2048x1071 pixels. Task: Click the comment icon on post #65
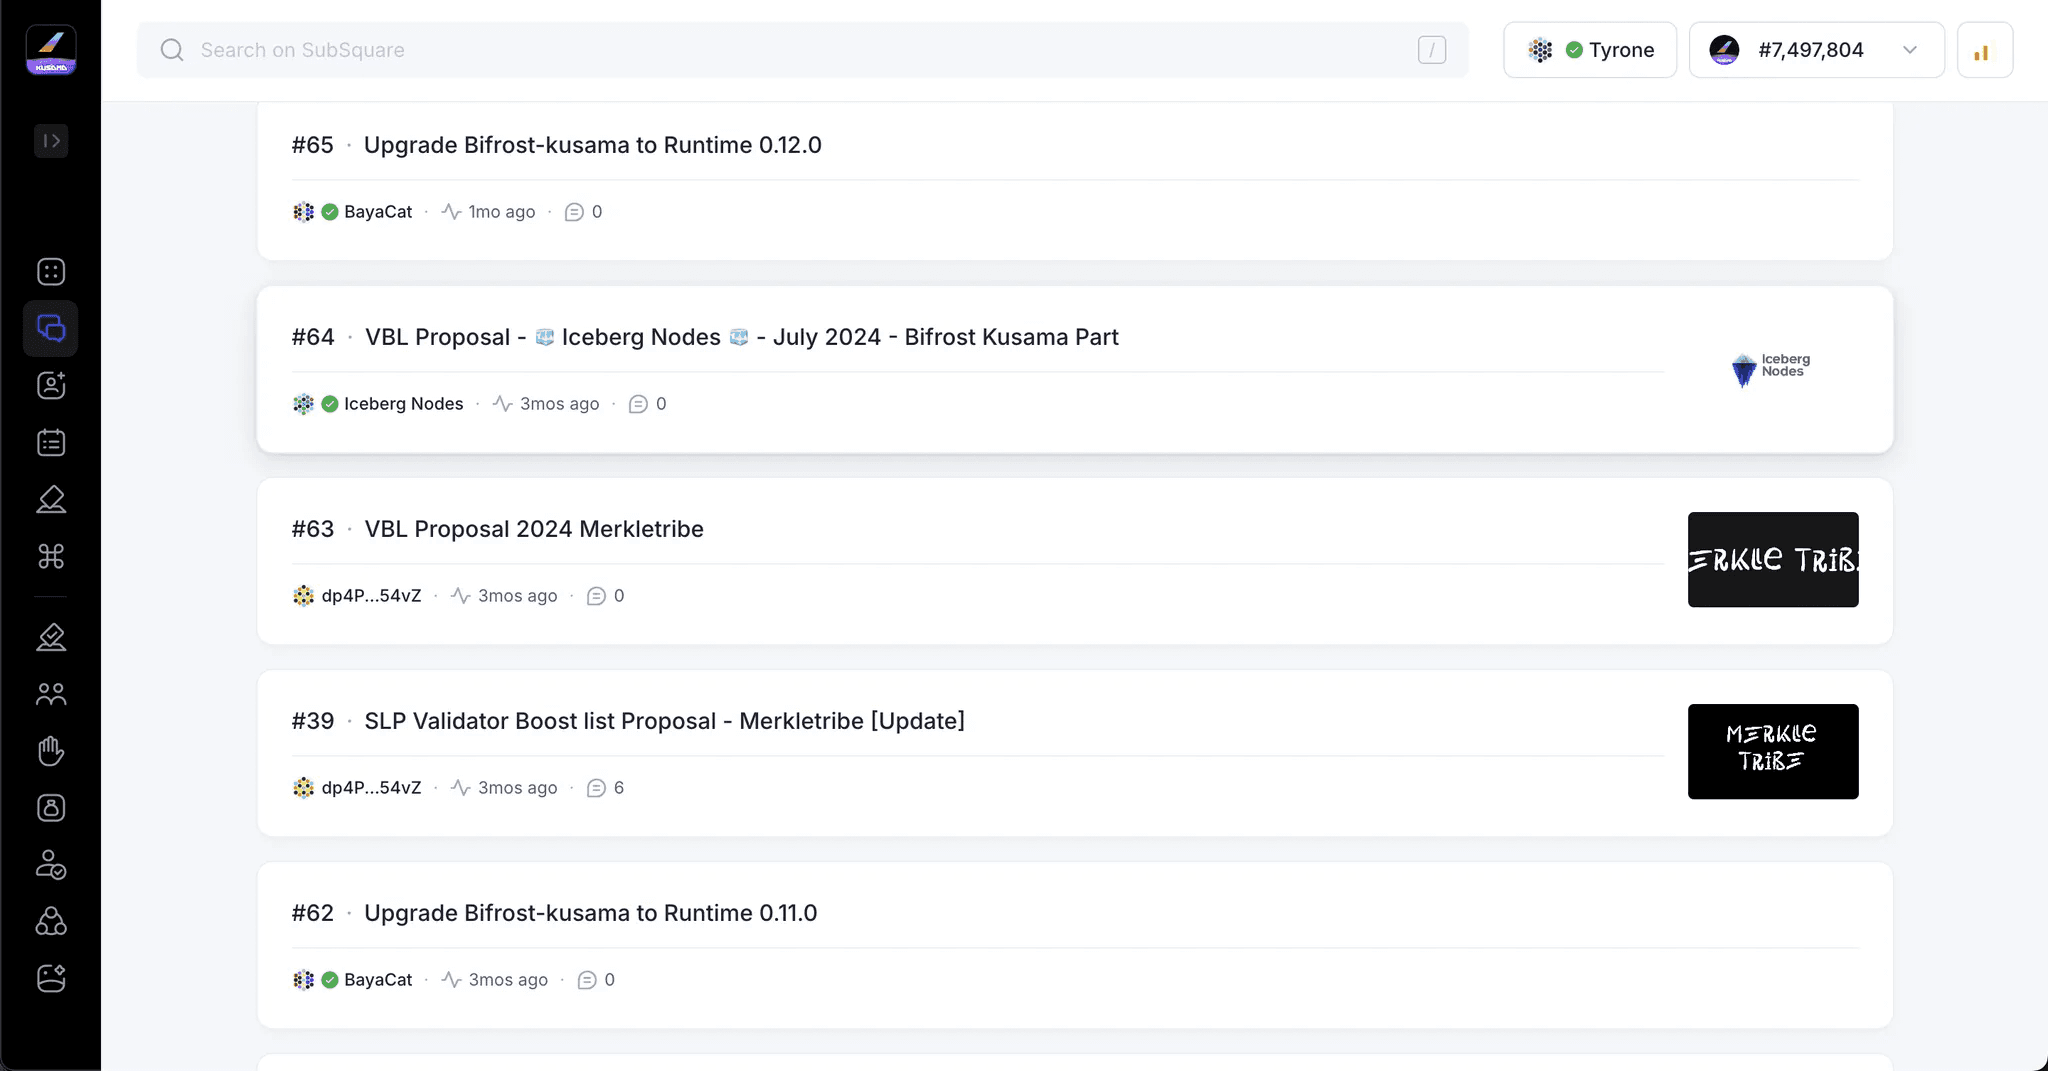574,212
